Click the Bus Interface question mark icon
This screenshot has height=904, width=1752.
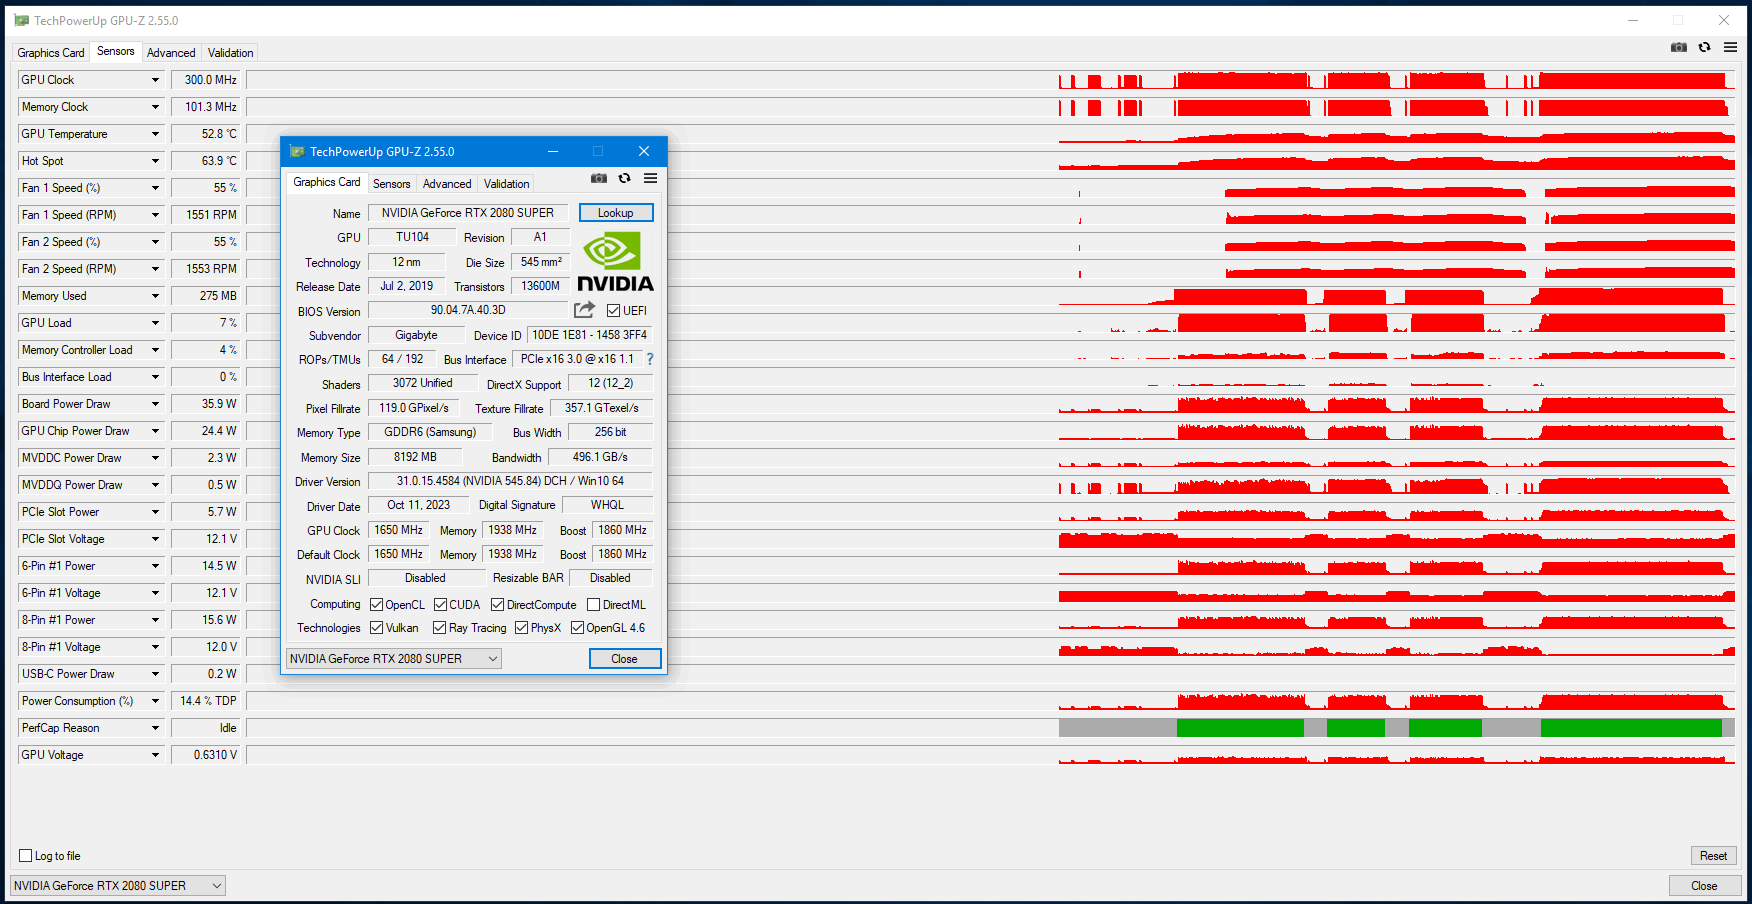(650, 359)
